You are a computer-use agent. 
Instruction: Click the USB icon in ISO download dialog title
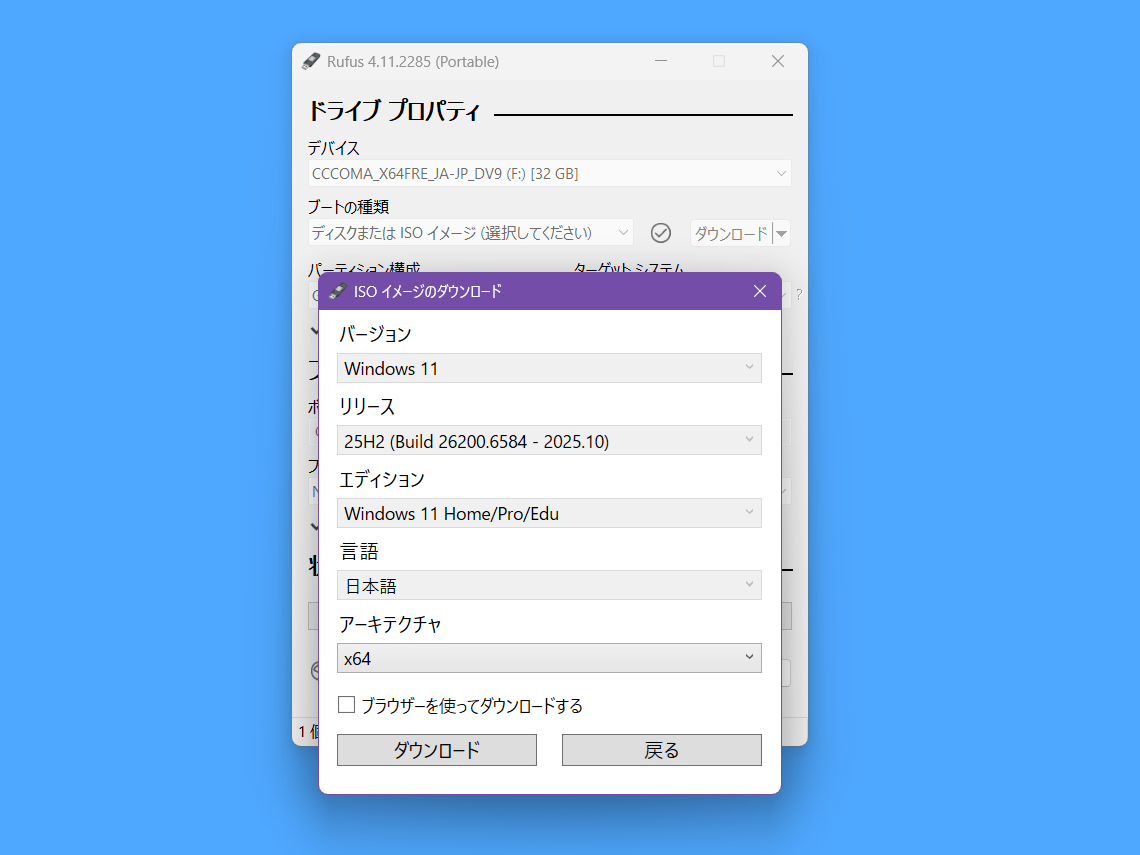click(x=338, y=292)
